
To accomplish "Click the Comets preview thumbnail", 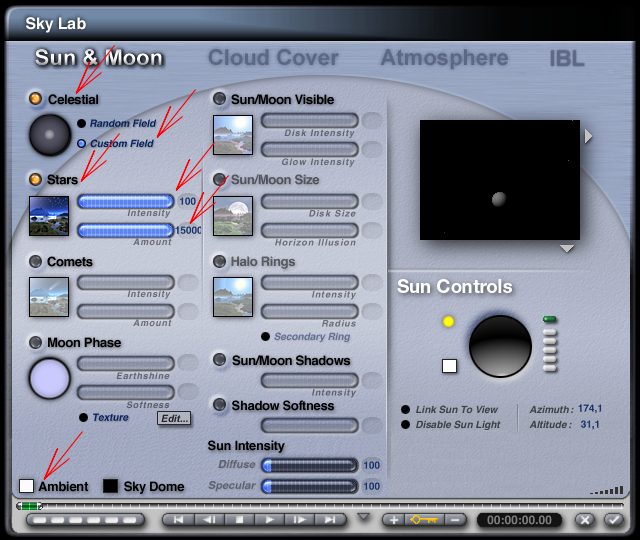I will (49, 297).
